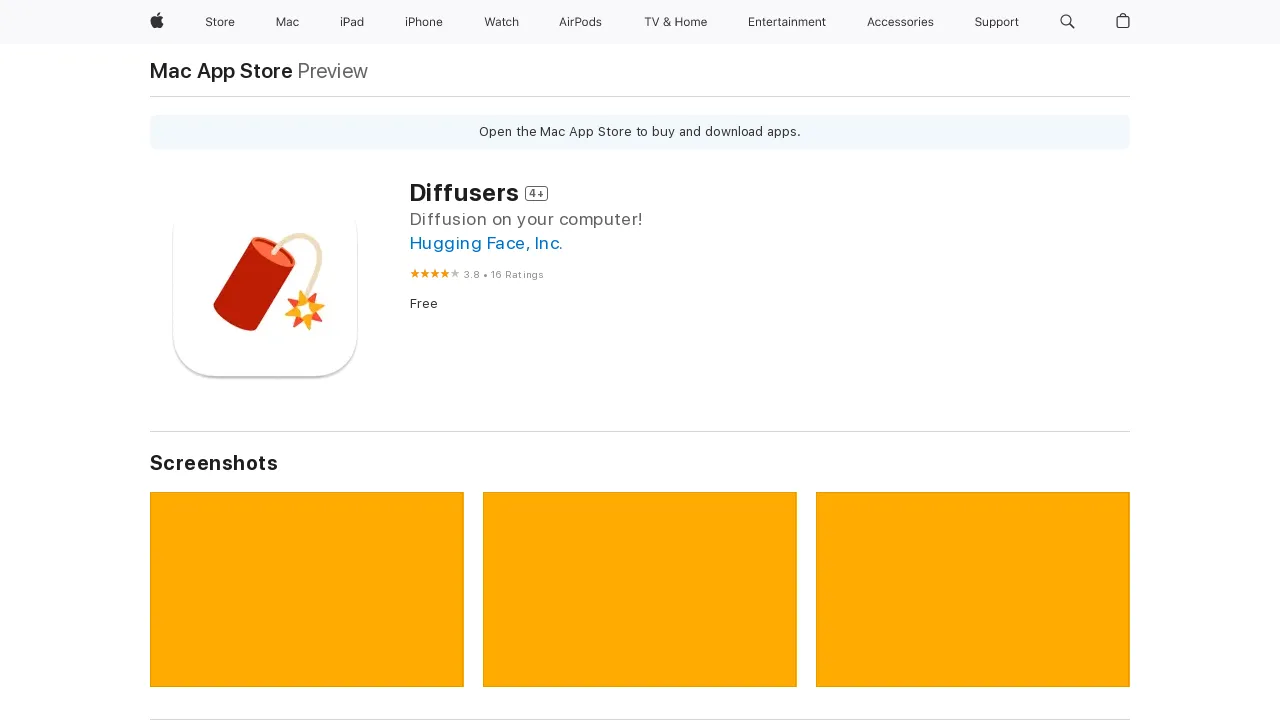Select the third screenshot thumbnail

[973, 590]
